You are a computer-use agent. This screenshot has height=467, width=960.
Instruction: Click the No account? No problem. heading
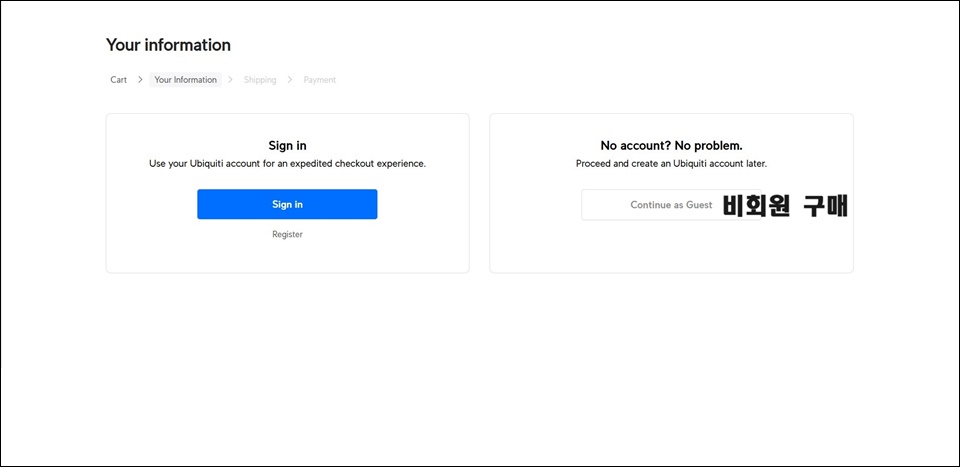tap(671, 146)
